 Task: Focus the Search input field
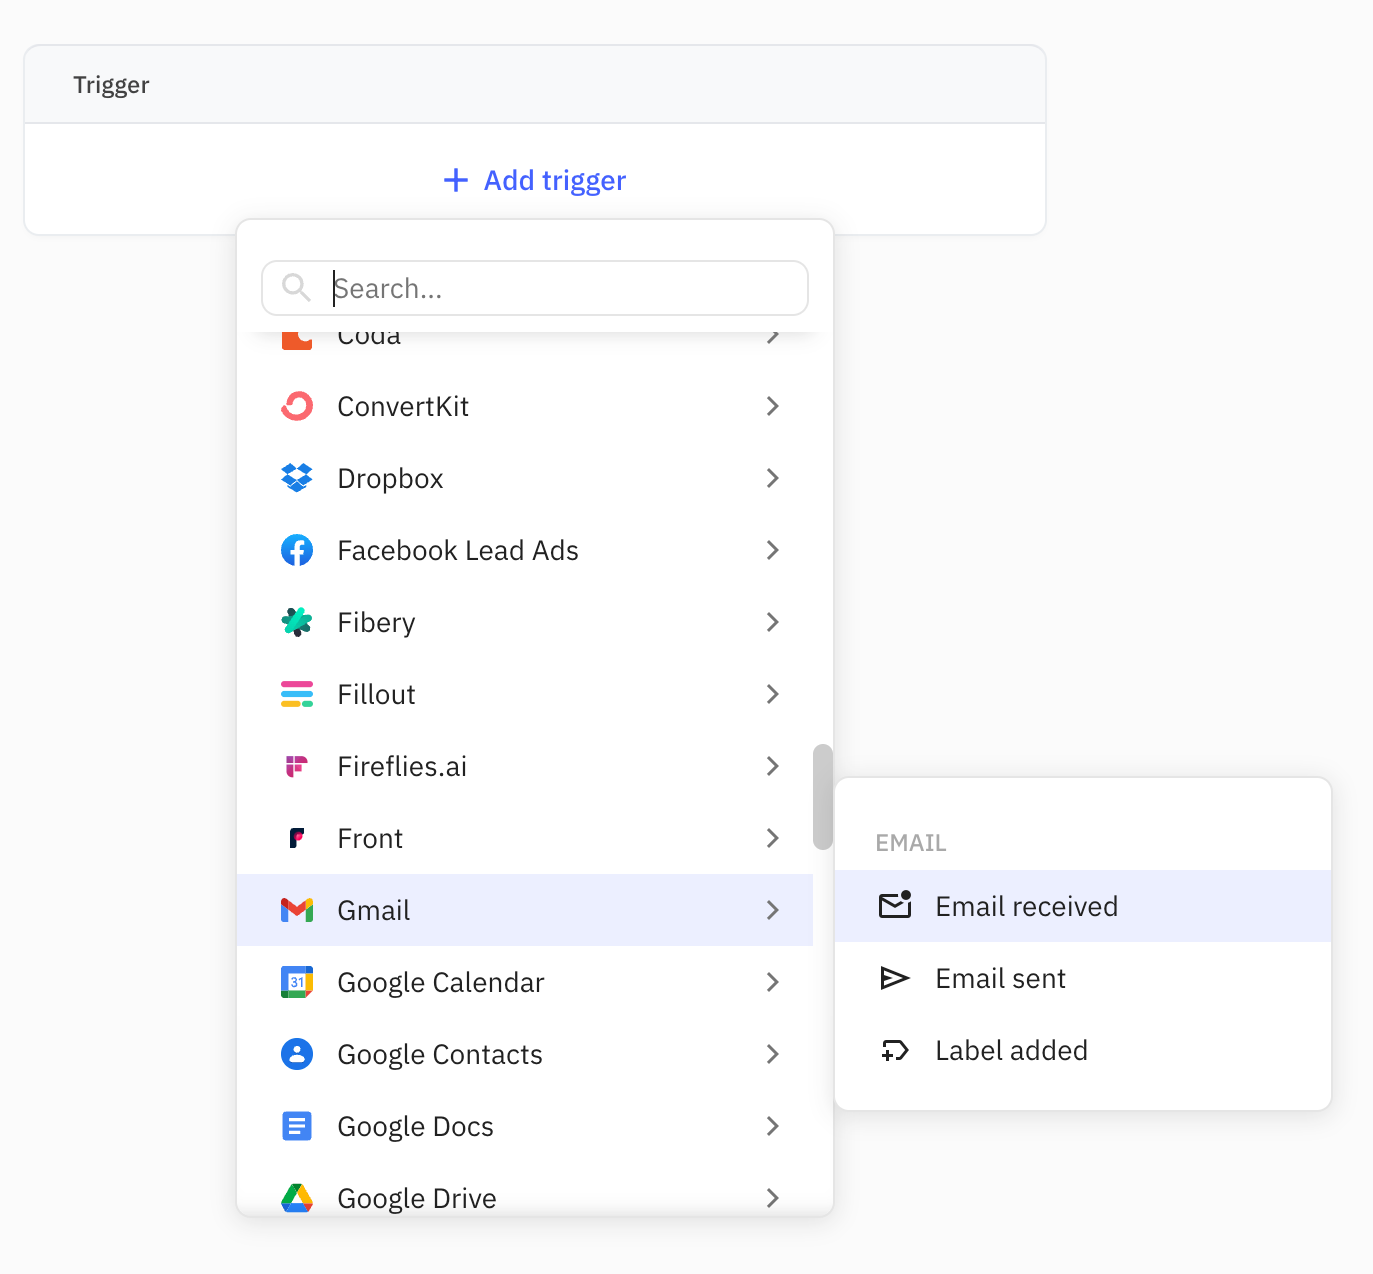click(x=535, y=288)
